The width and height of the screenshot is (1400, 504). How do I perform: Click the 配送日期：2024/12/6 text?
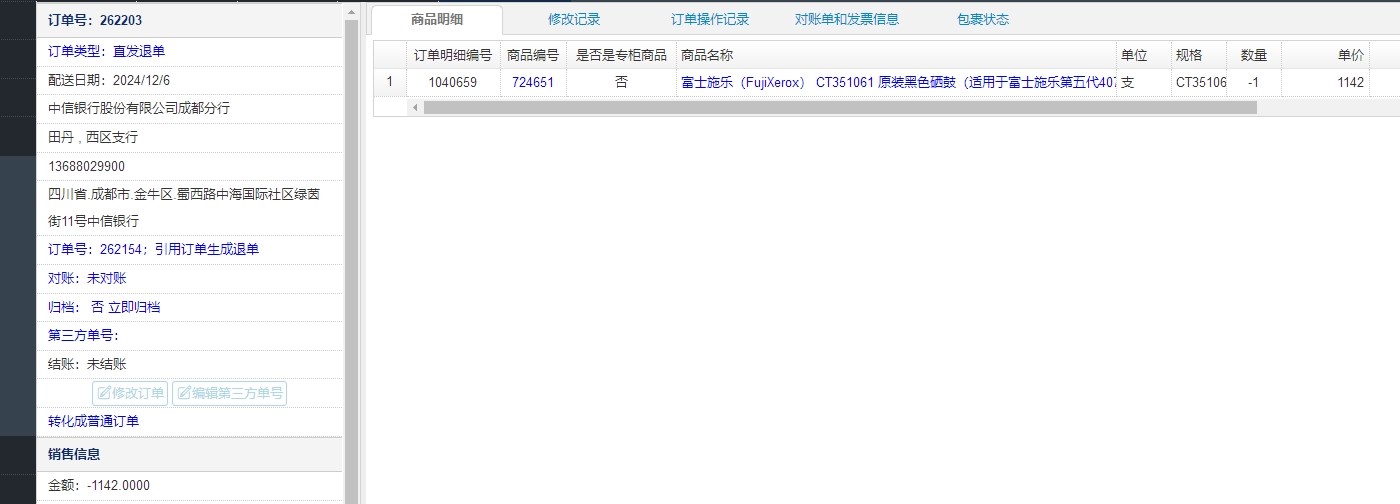pyautogui.click(x=109, y=79)
